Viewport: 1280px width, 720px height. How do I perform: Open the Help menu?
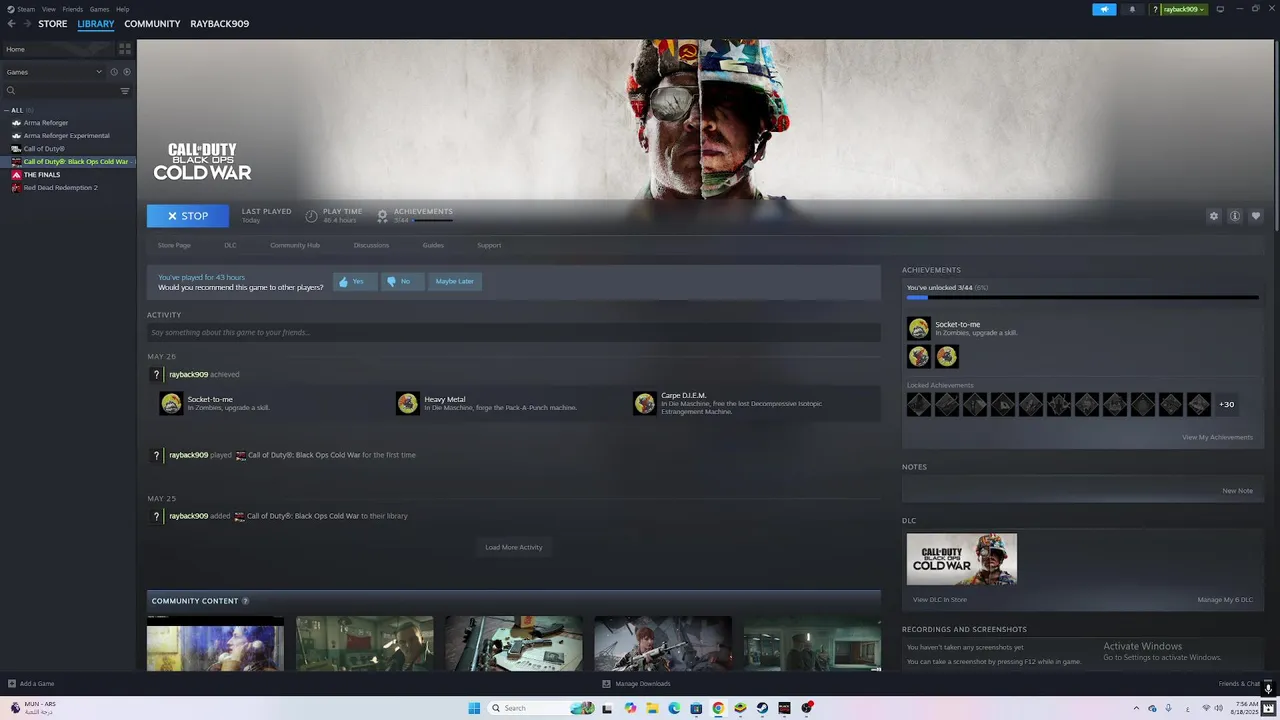click(122, 9)
